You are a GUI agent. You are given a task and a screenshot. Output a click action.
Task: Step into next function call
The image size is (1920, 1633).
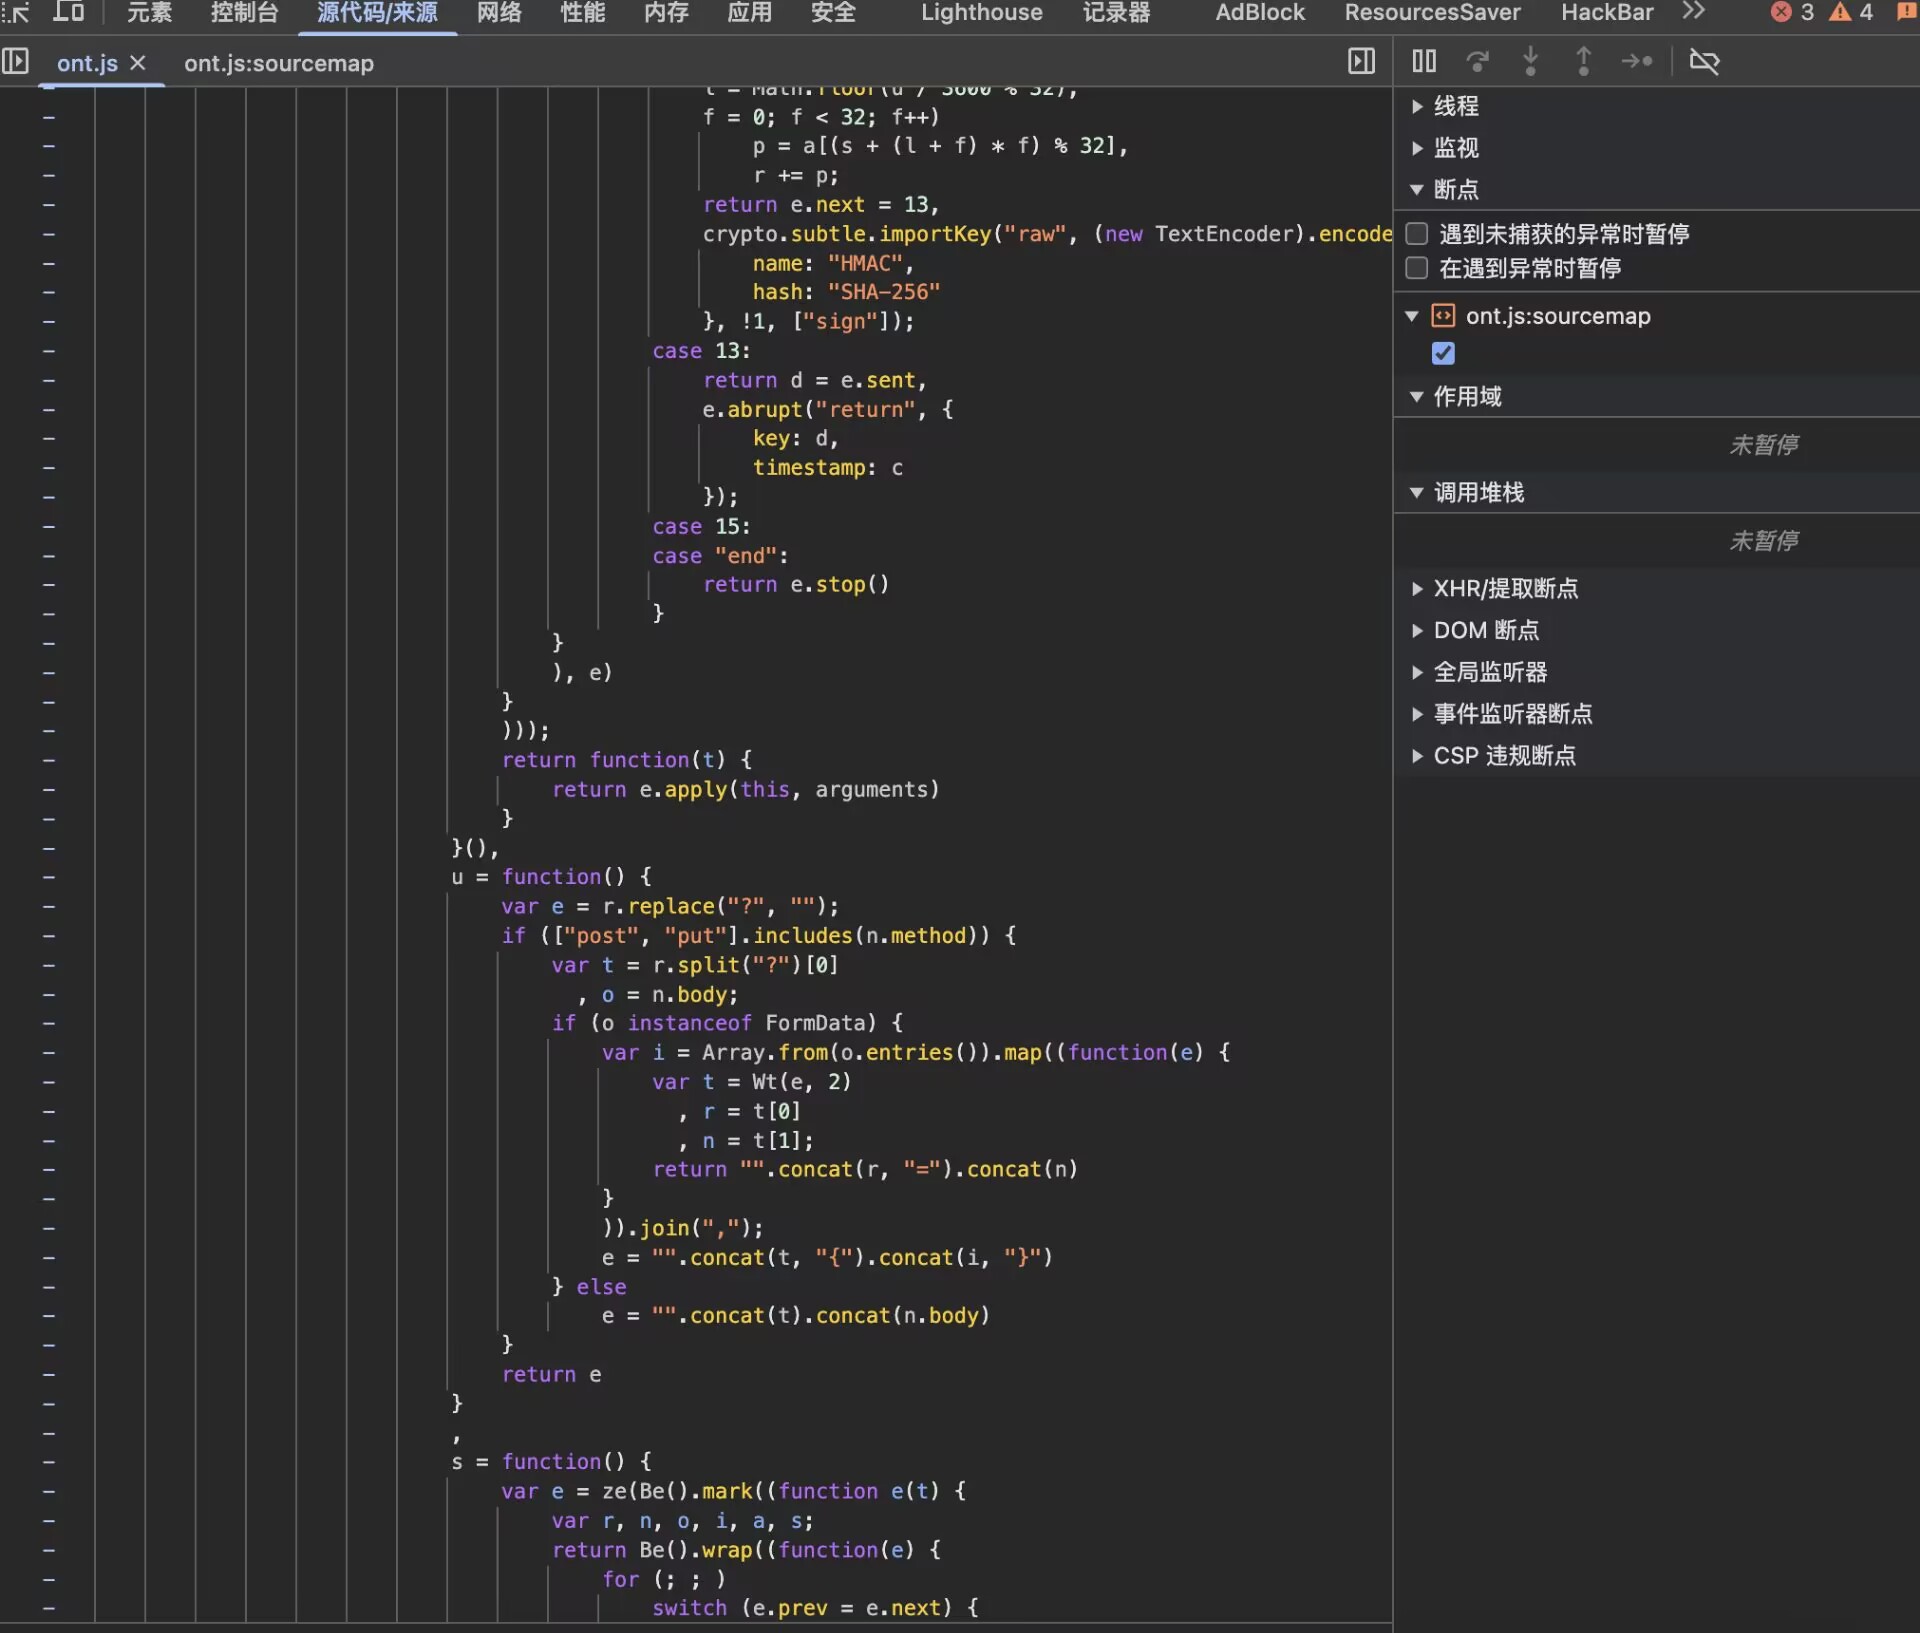1530,61
